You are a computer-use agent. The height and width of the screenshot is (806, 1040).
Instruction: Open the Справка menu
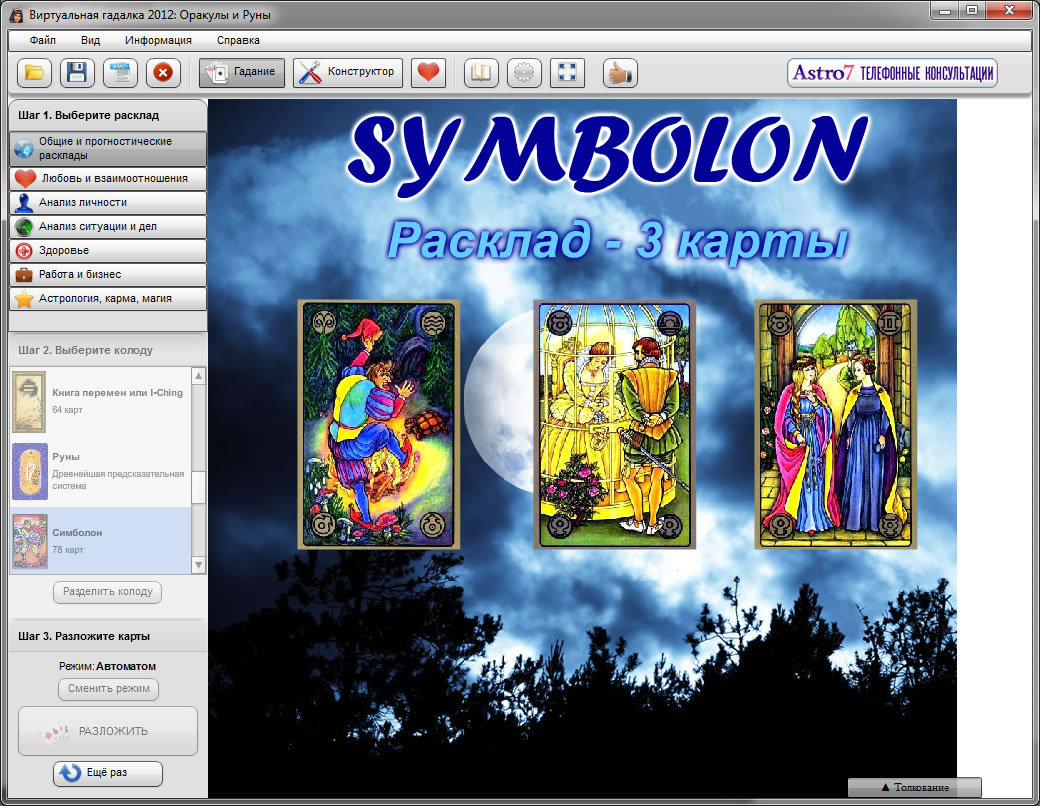pyautogui.click(x=238, y=40)
